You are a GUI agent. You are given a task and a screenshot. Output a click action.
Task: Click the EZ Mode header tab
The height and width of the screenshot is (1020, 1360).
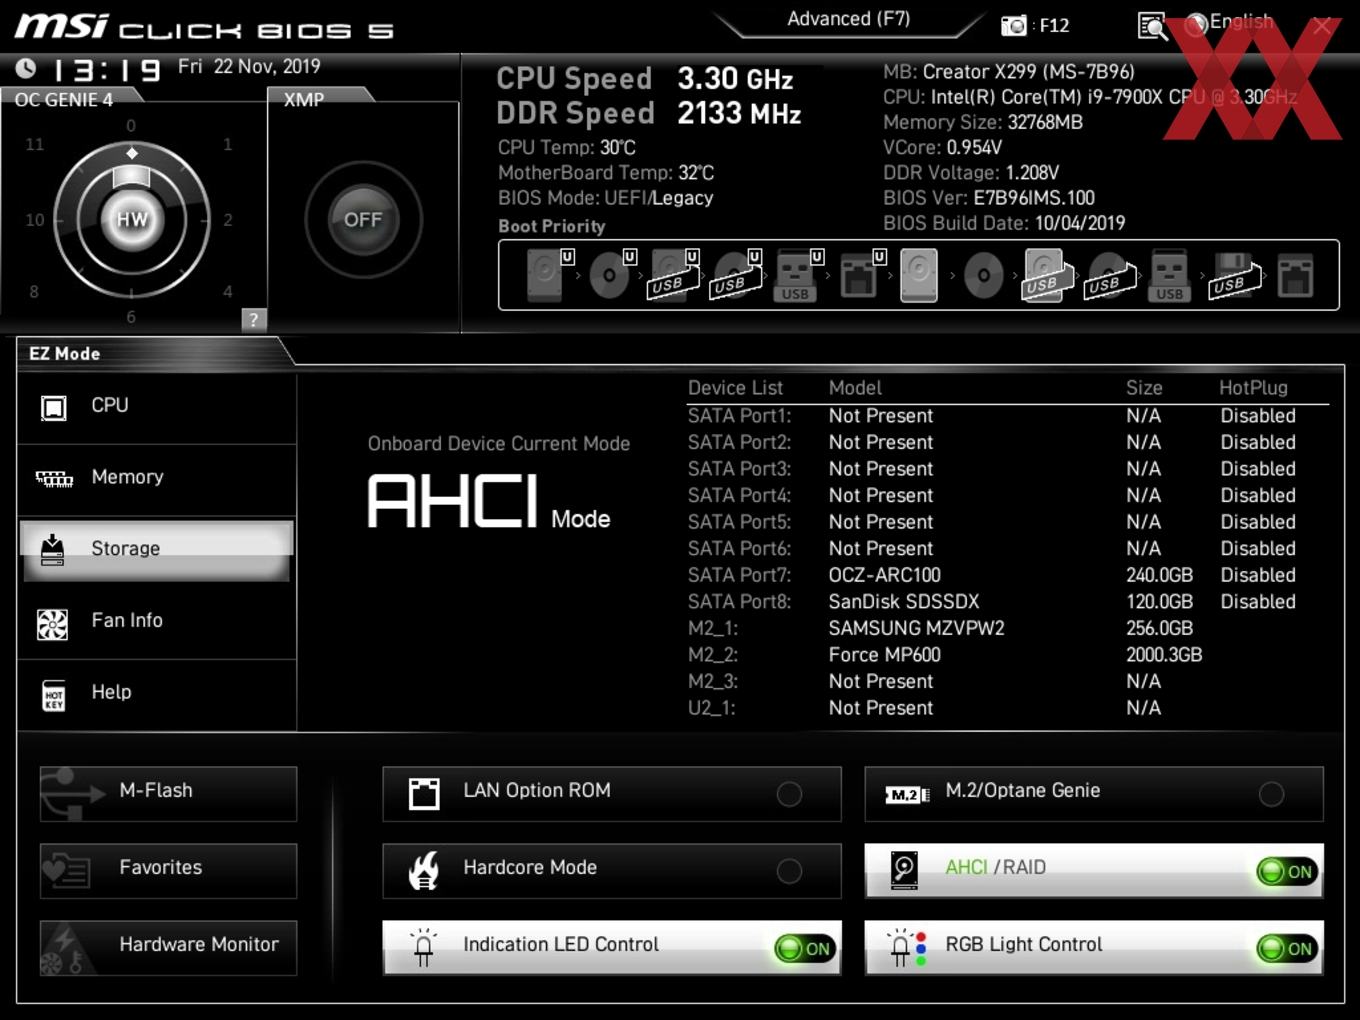[65, 353]
